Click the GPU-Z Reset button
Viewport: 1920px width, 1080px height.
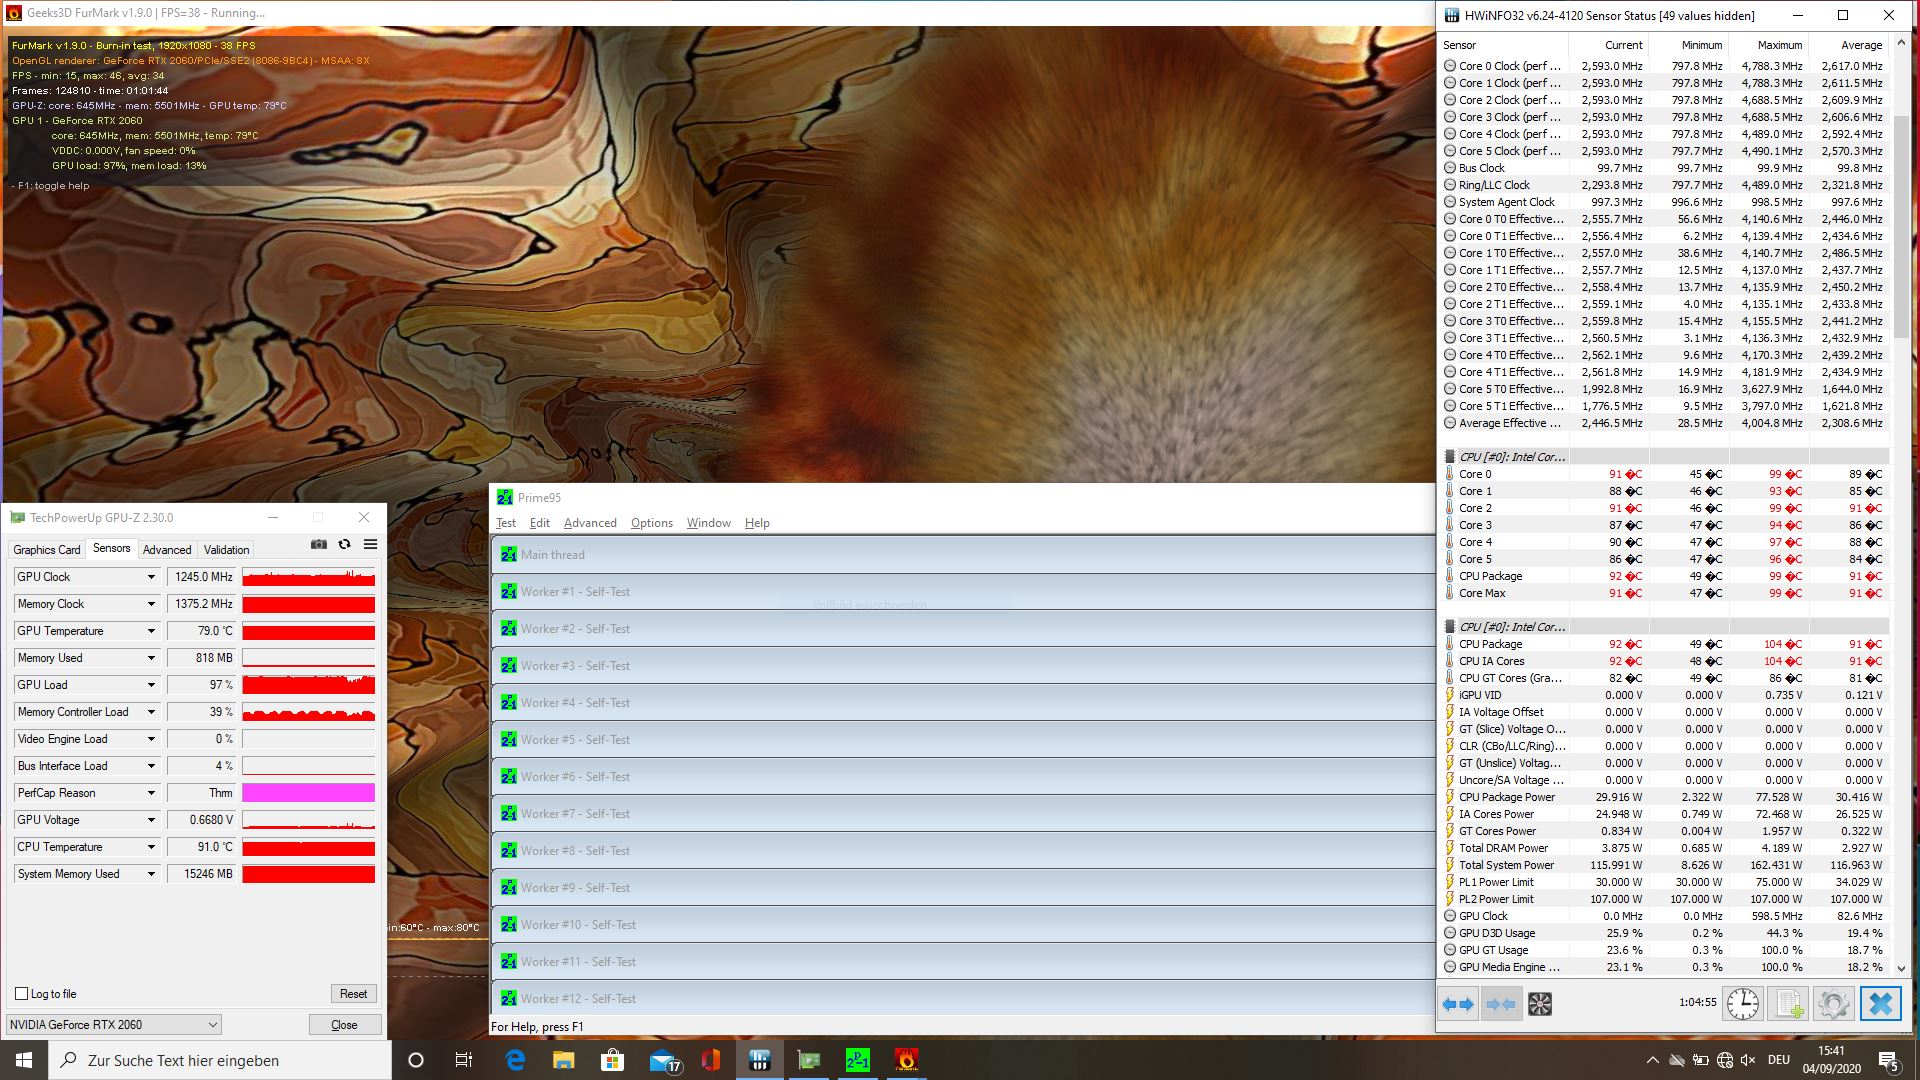(x=353, y=994)
